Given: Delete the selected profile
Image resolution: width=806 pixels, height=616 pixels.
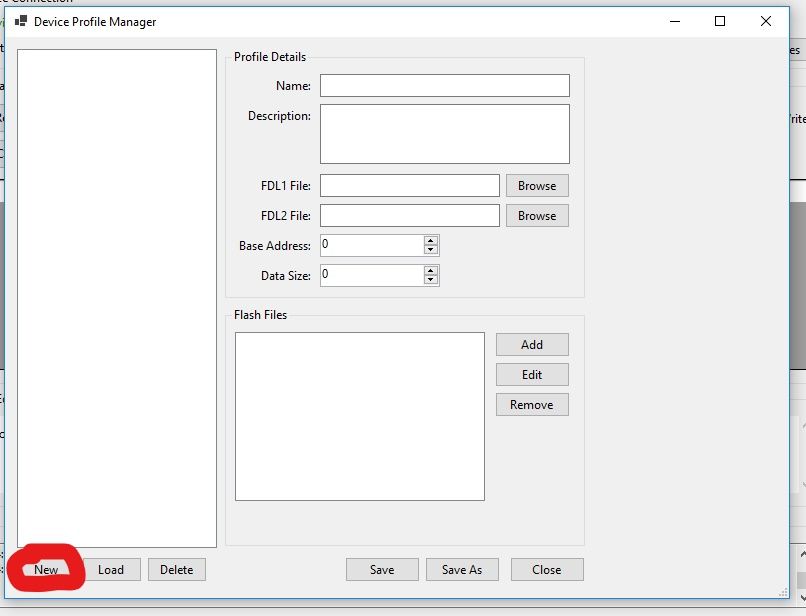Looking at the screenshot, I should 177,570.
